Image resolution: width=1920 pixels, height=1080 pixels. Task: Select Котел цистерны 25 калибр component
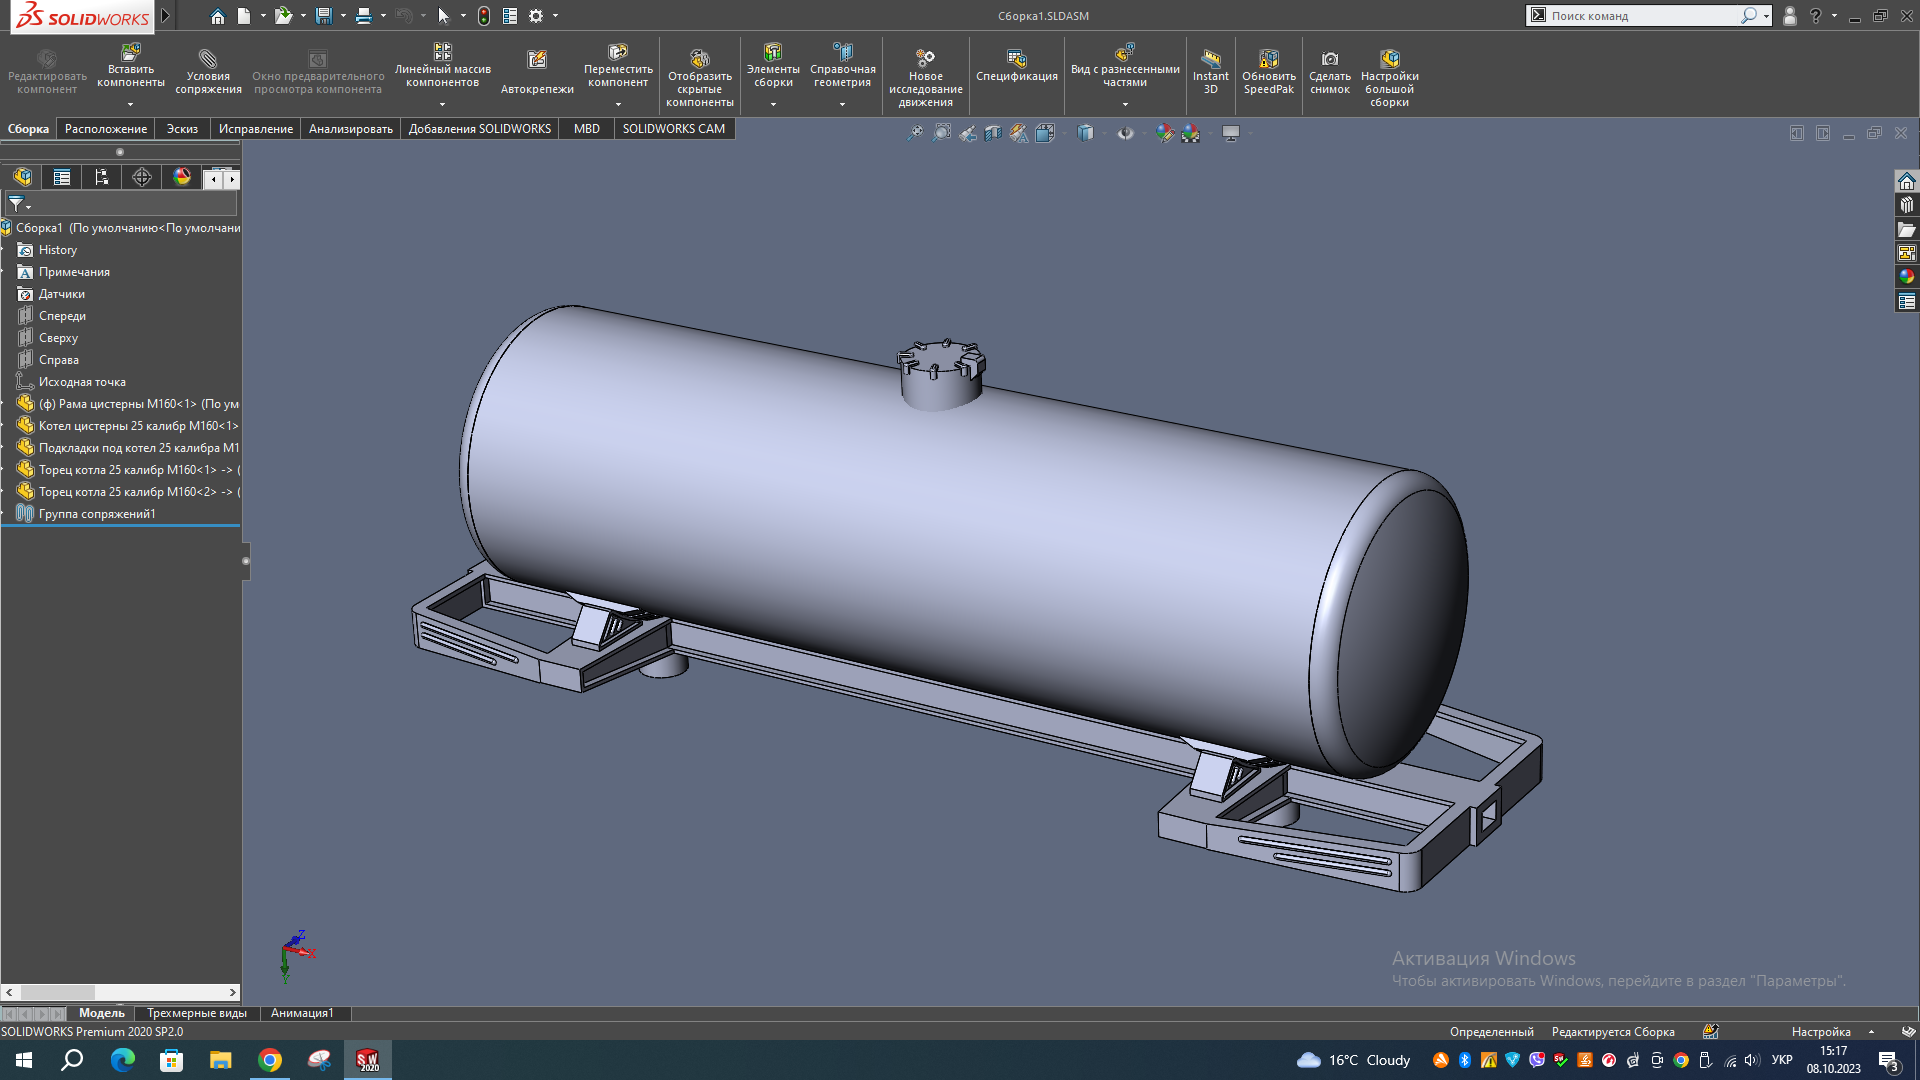click(x=138, y=426)
